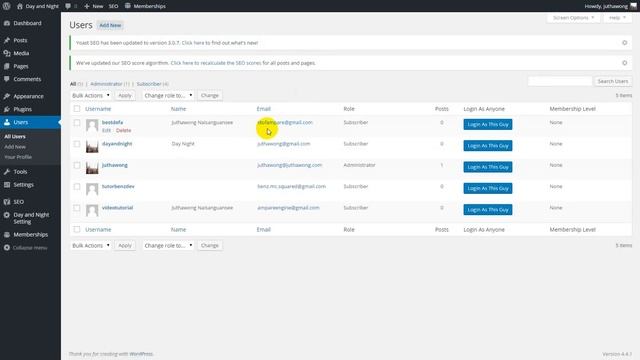Select the All Users submenu item
This screenshot has width=640, height=360.
[x=15, y=137]
